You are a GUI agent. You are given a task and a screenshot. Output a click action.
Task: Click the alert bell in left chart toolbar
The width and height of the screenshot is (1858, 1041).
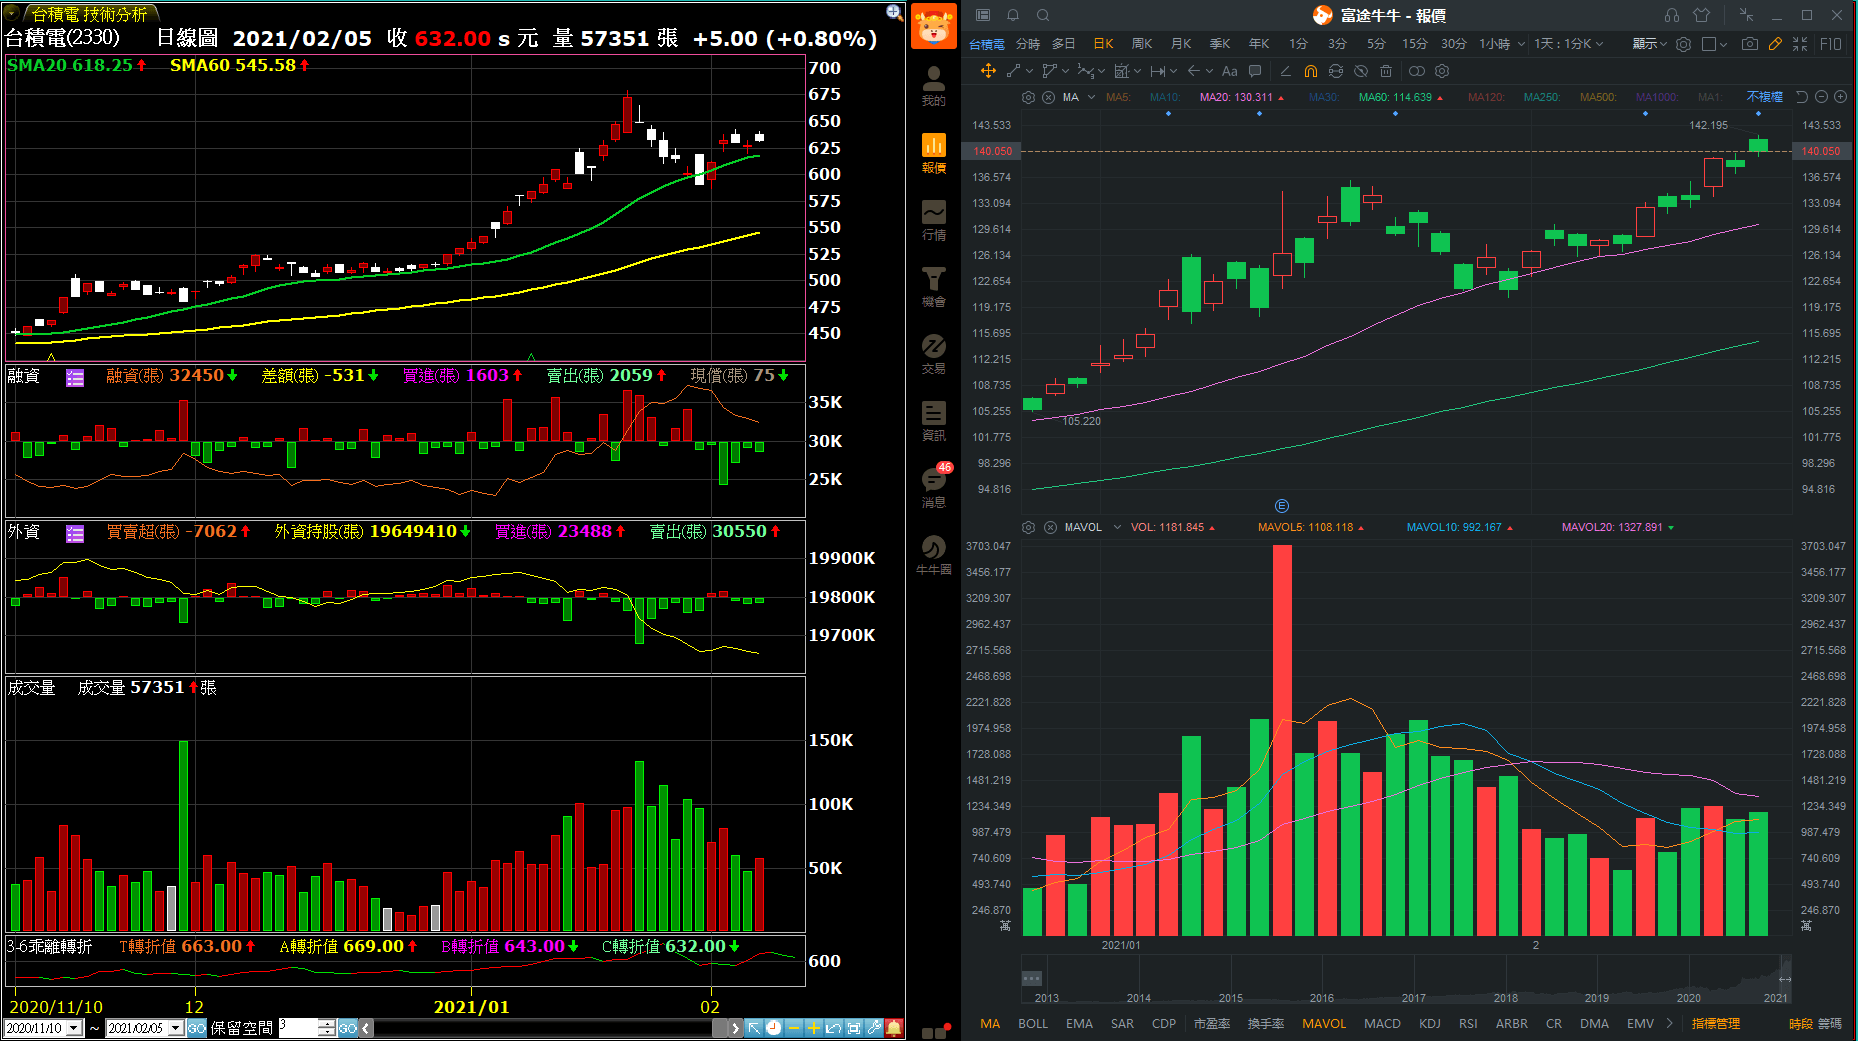(x=894, y=1028)
